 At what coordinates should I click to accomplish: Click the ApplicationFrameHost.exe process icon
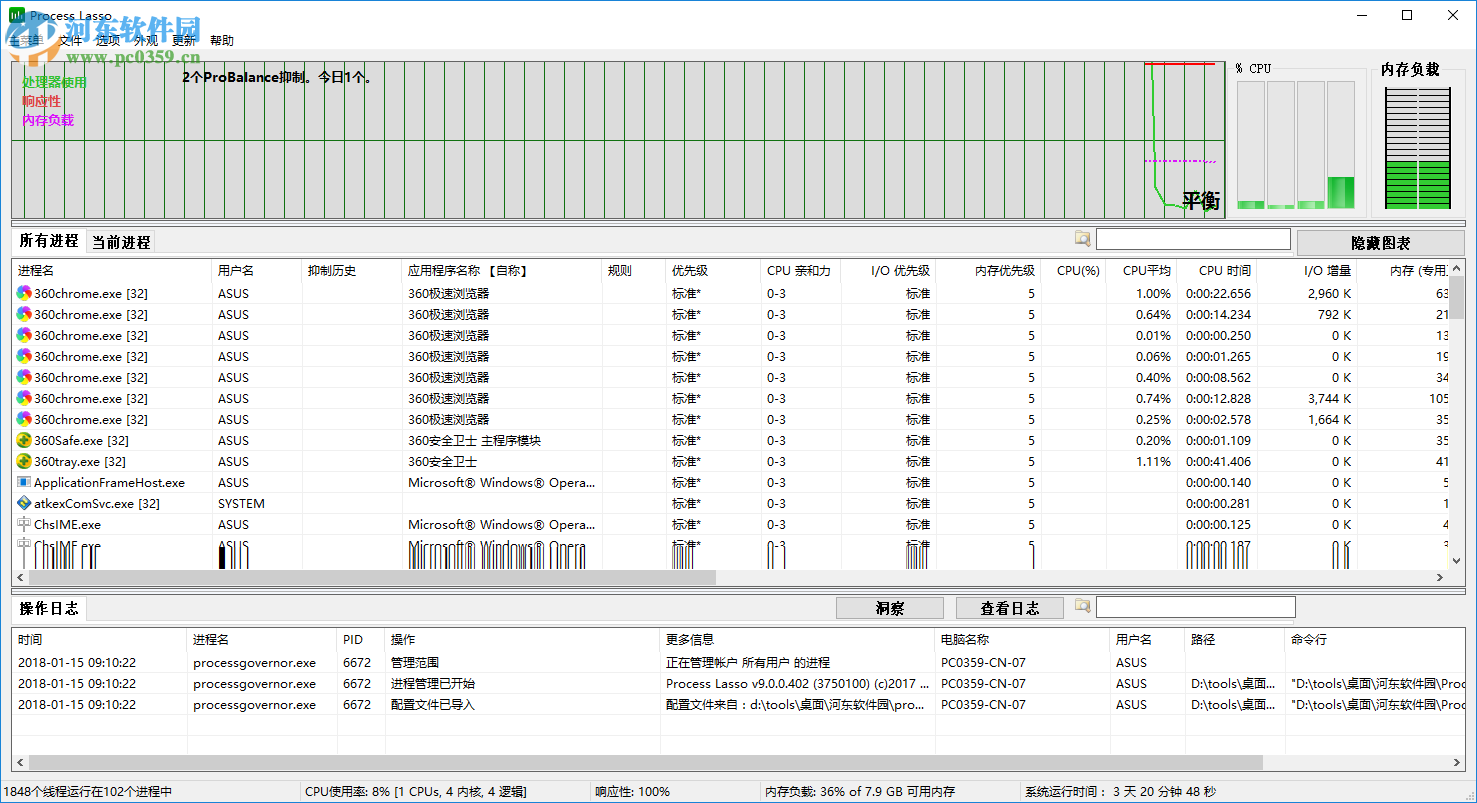(x=24, y=482)
